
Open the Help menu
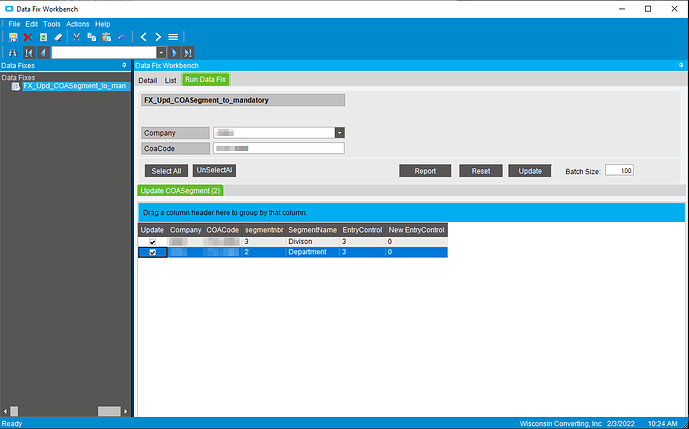coord(103,24)
